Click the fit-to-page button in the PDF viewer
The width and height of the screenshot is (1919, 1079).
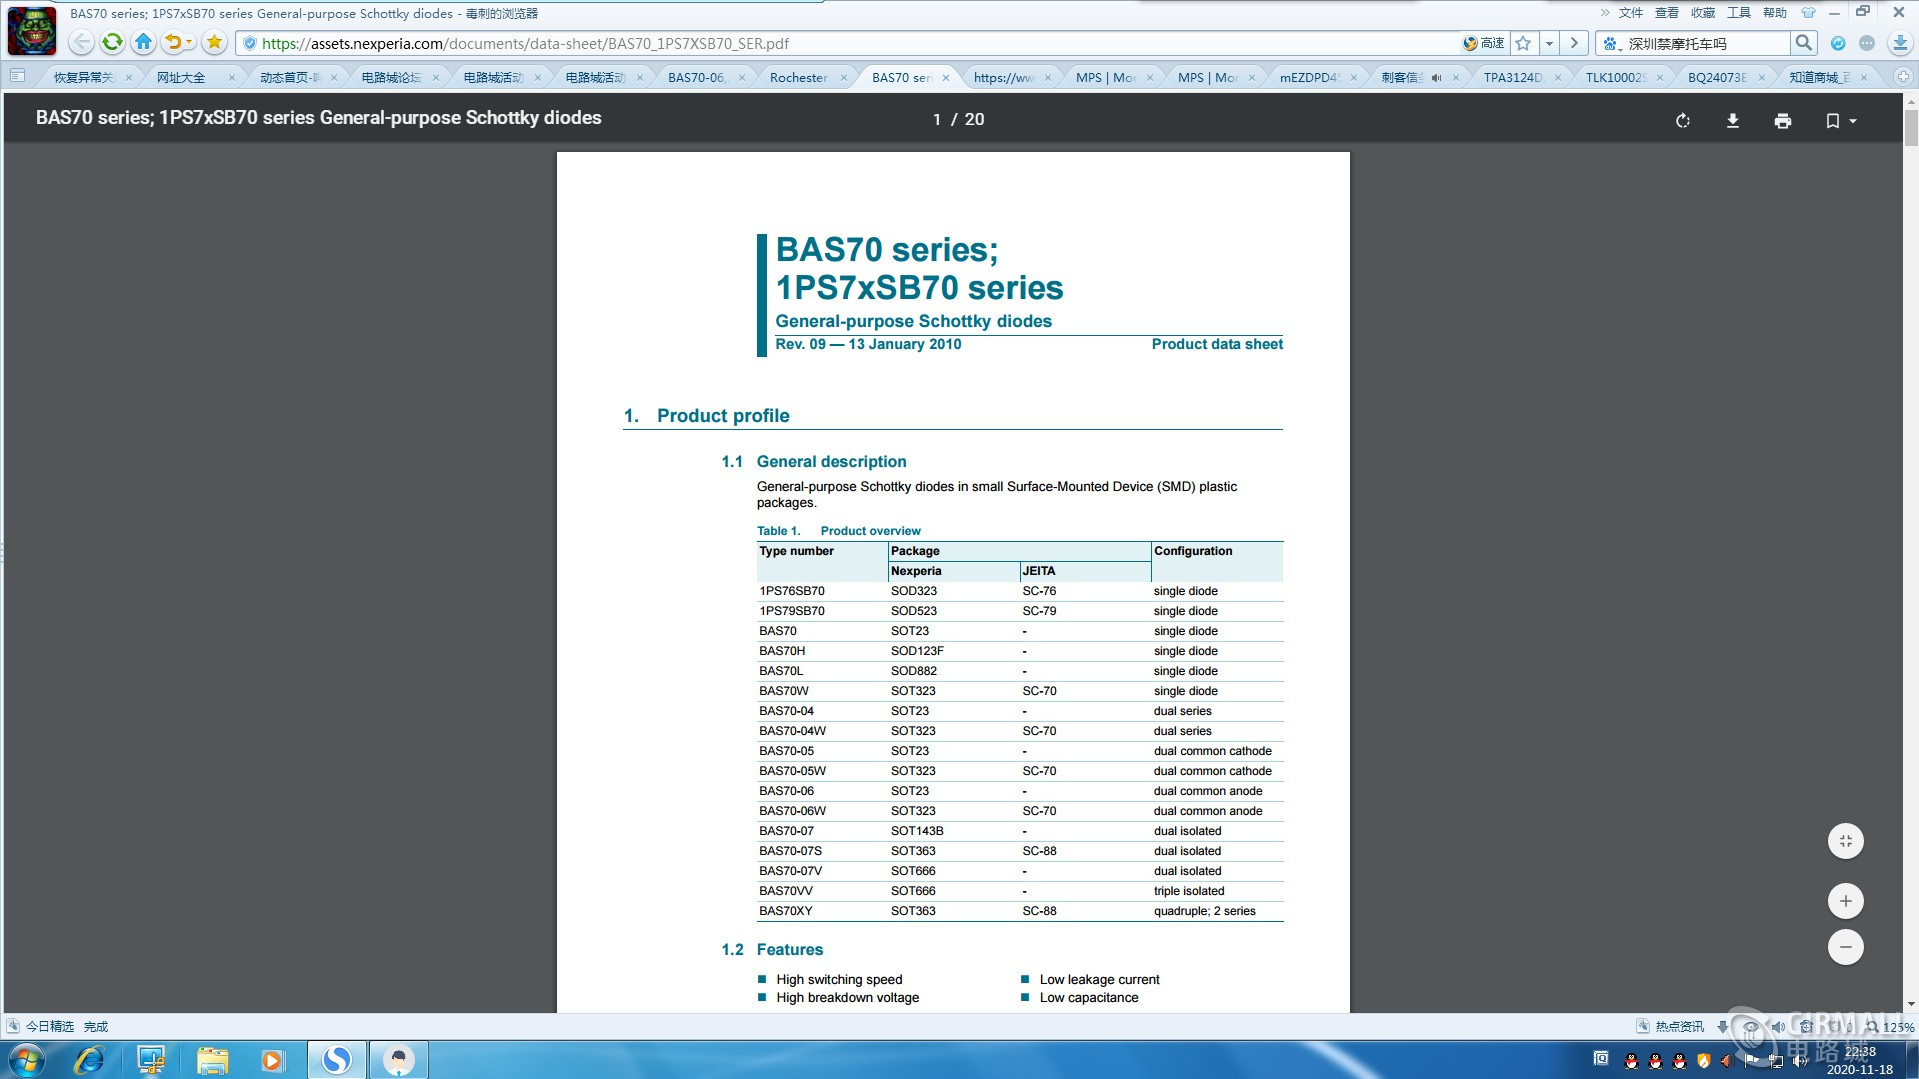pos(1846,841)
